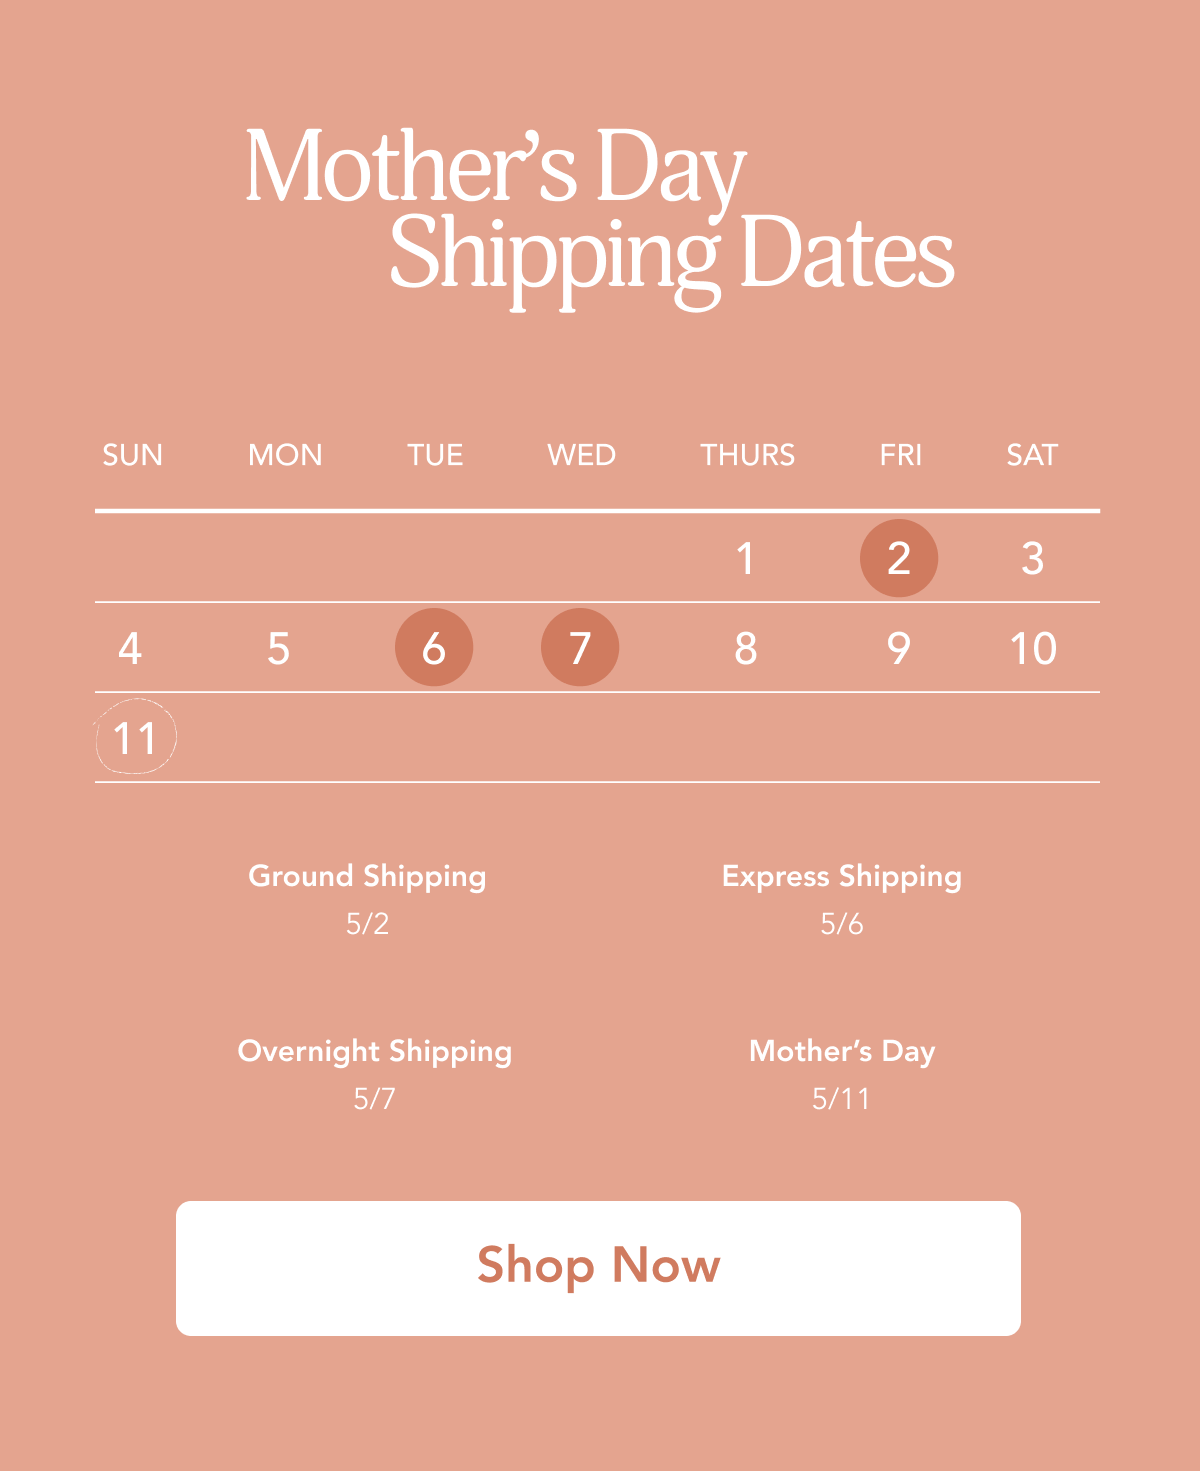Click date 10 on the calendar
Screen dimensions: 1200x1471
tap(1032, 648)
